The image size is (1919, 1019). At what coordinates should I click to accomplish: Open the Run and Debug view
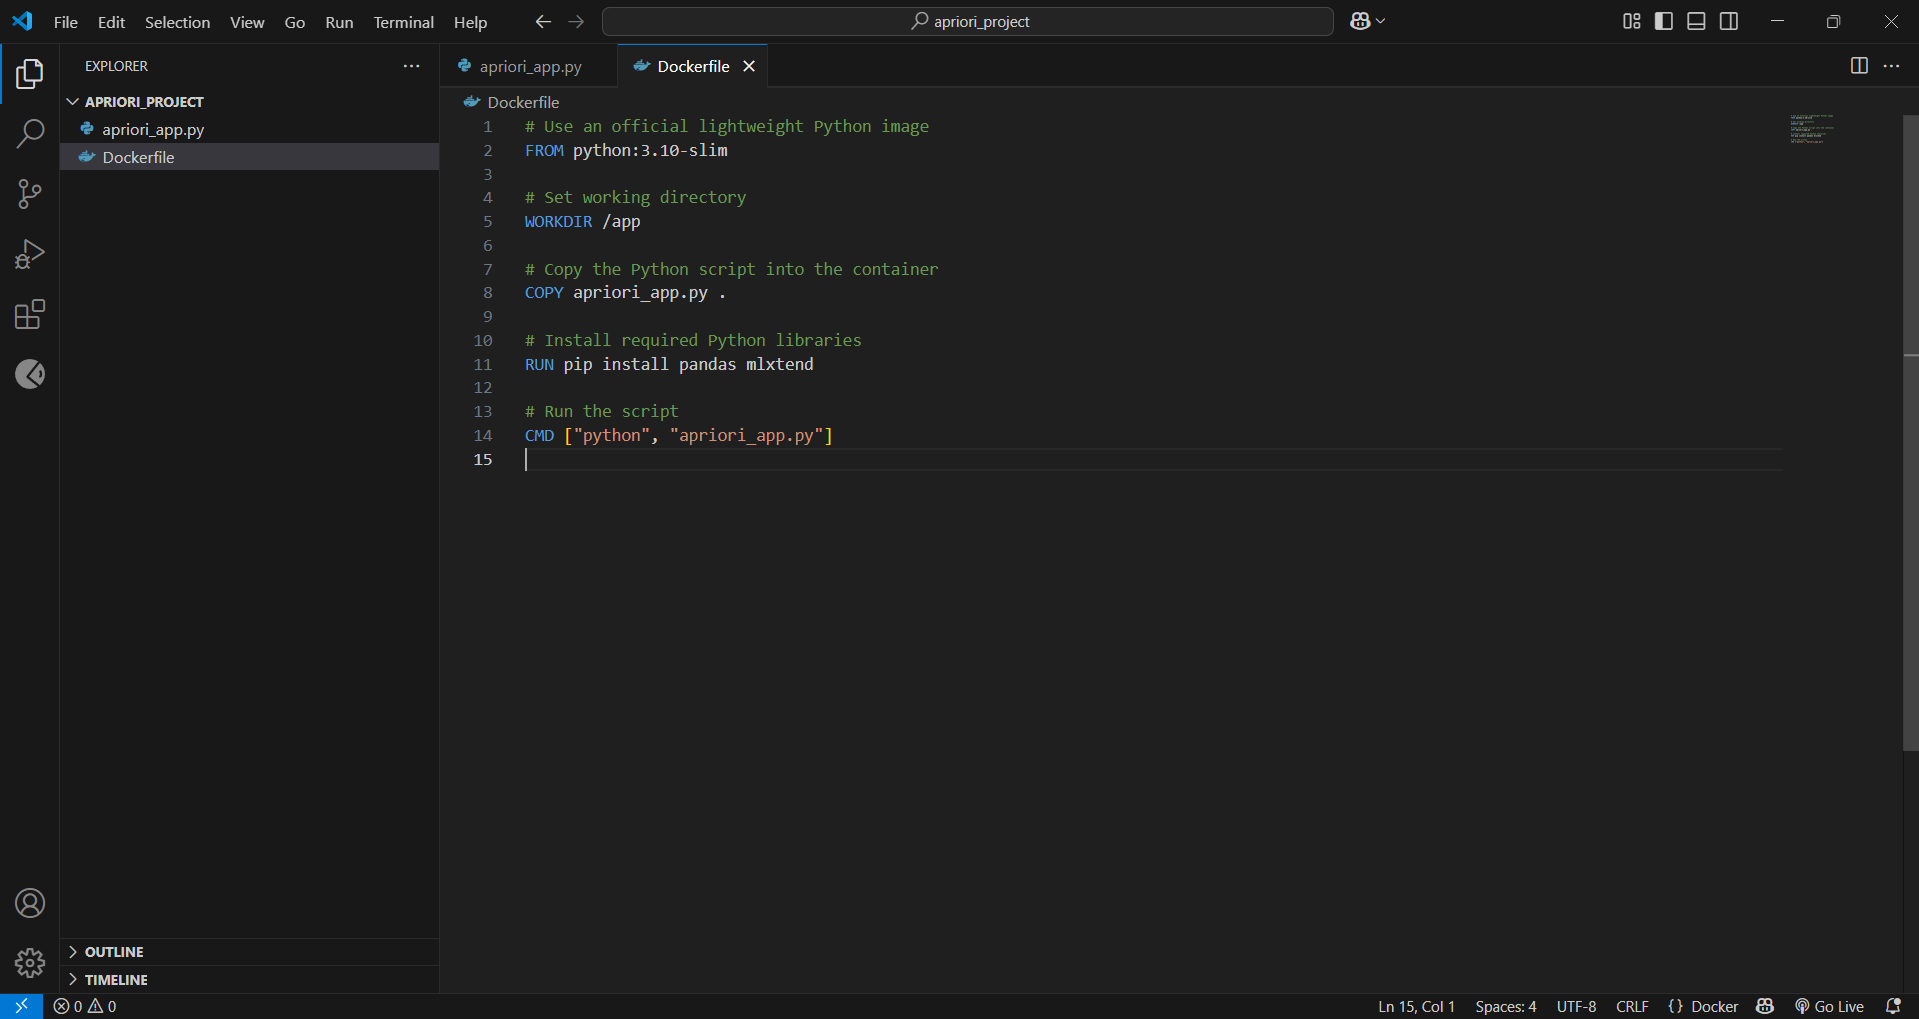pos(30,254)
